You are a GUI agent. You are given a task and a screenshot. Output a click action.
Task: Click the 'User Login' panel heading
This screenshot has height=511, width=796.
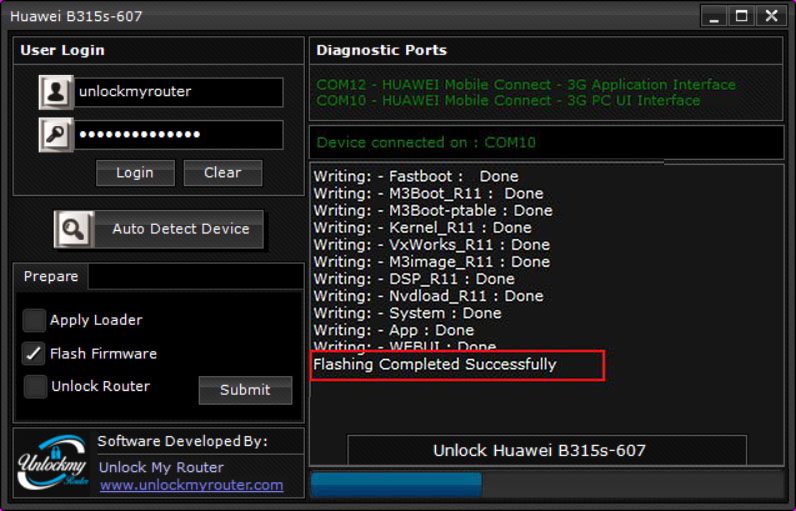(62, 50)
